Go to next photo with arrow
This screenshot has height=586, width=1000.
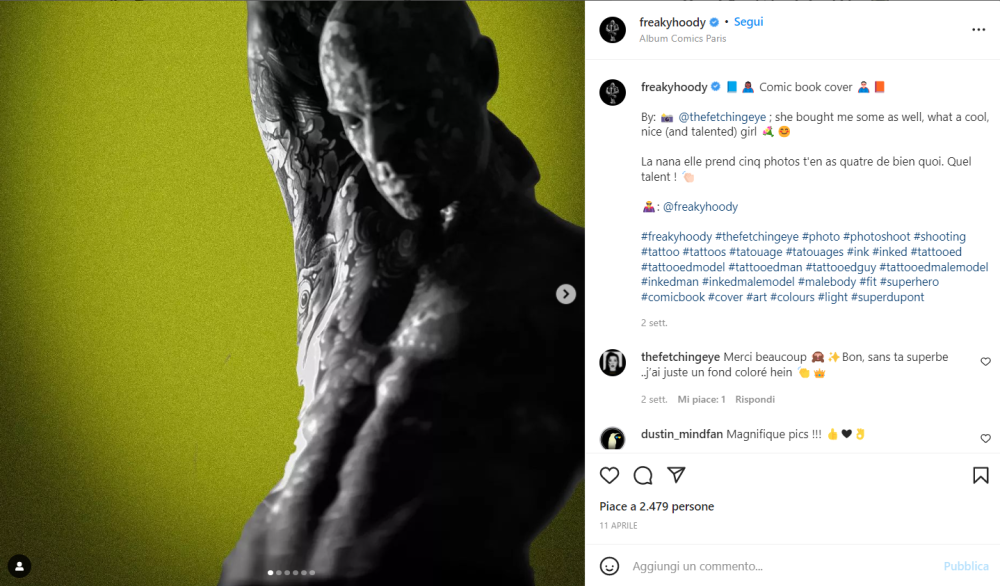click(x=566, y=294)
